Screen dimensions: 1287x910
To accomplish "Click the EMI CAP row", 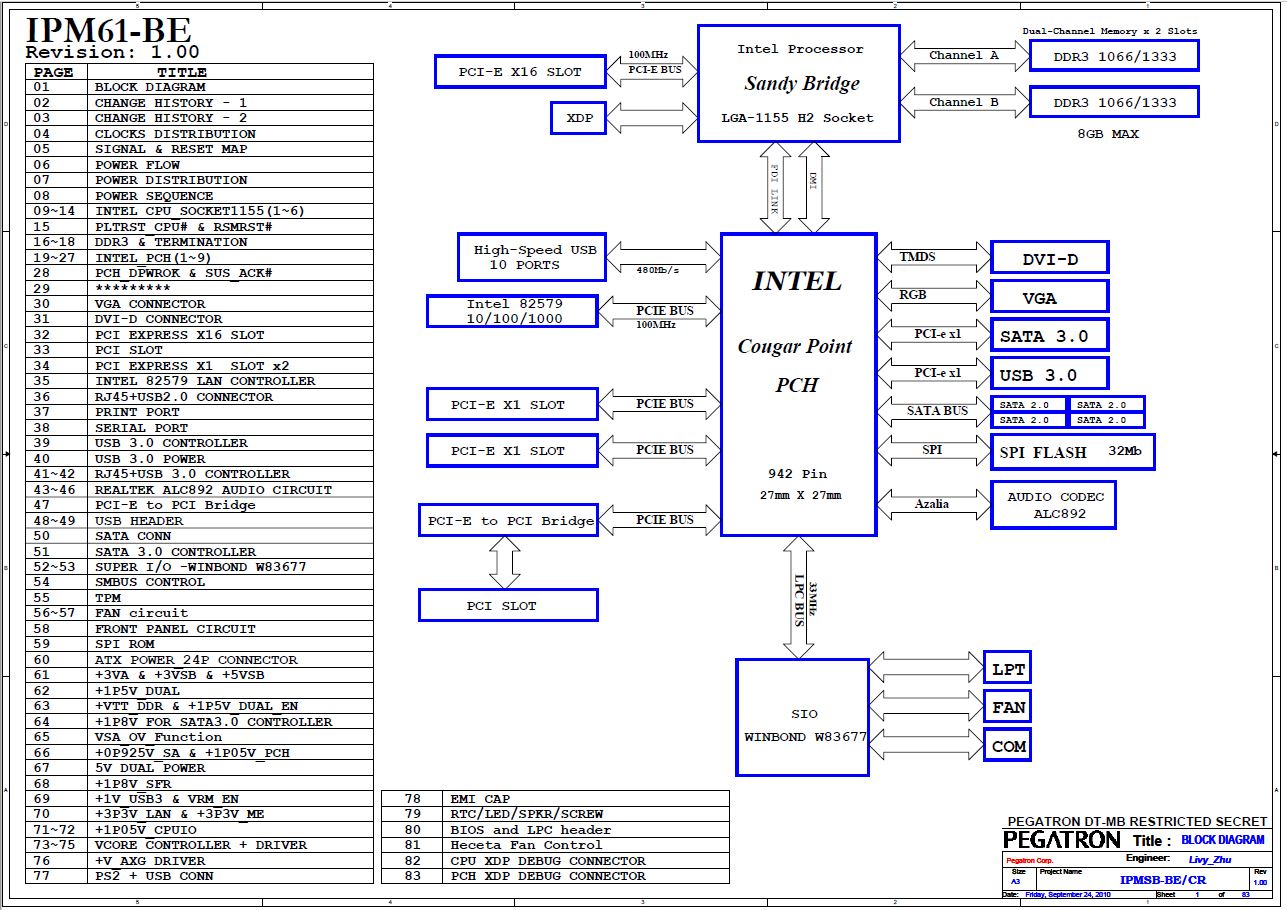I will pyautogui.click(x=555, y=799).
